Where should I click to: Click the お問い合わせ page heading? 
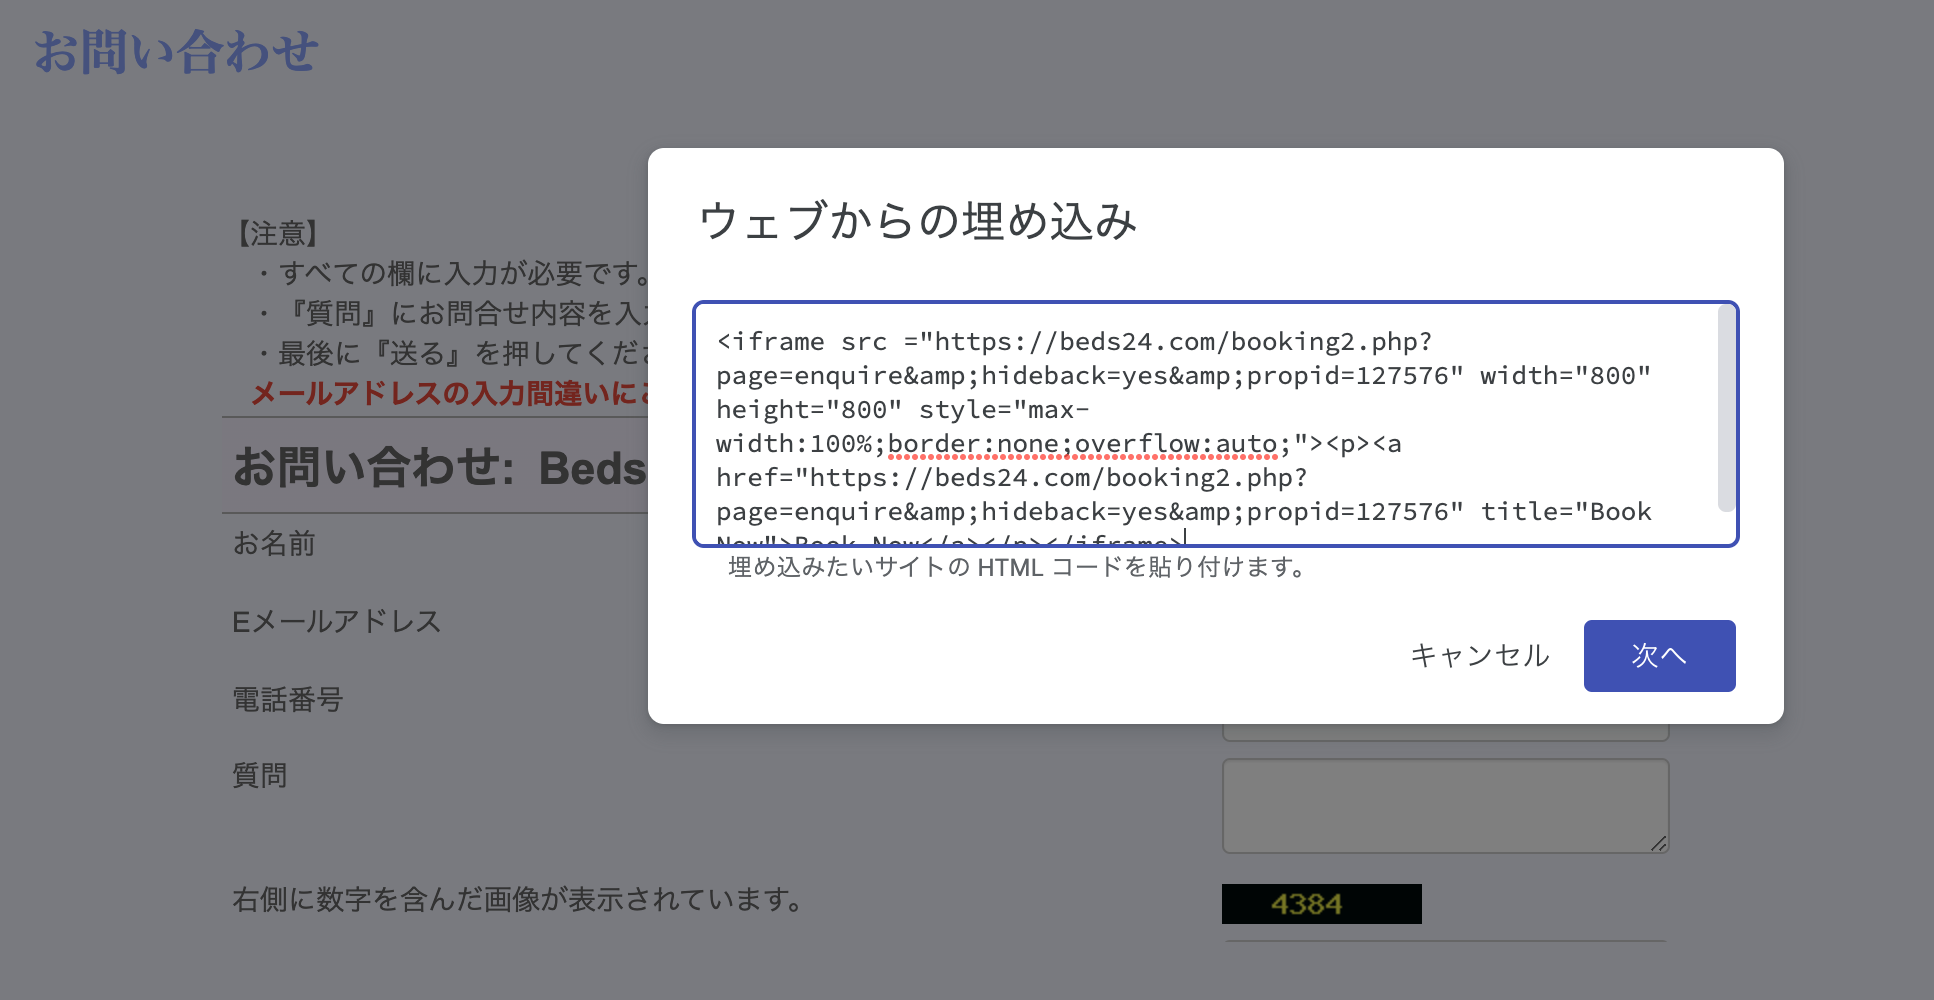(176, 52)
